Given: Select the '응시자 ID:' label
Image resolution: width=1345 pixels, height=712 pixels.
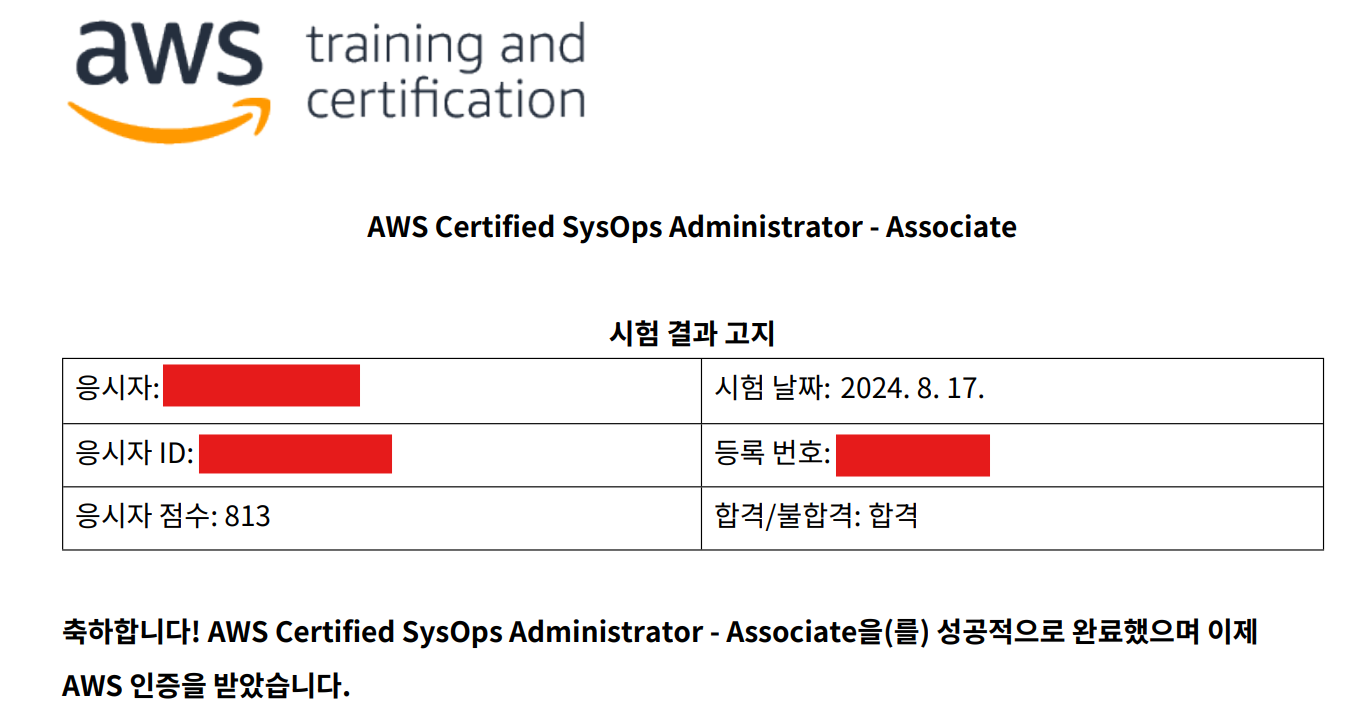Looking at the screenshot, I should tap(135, 454).
